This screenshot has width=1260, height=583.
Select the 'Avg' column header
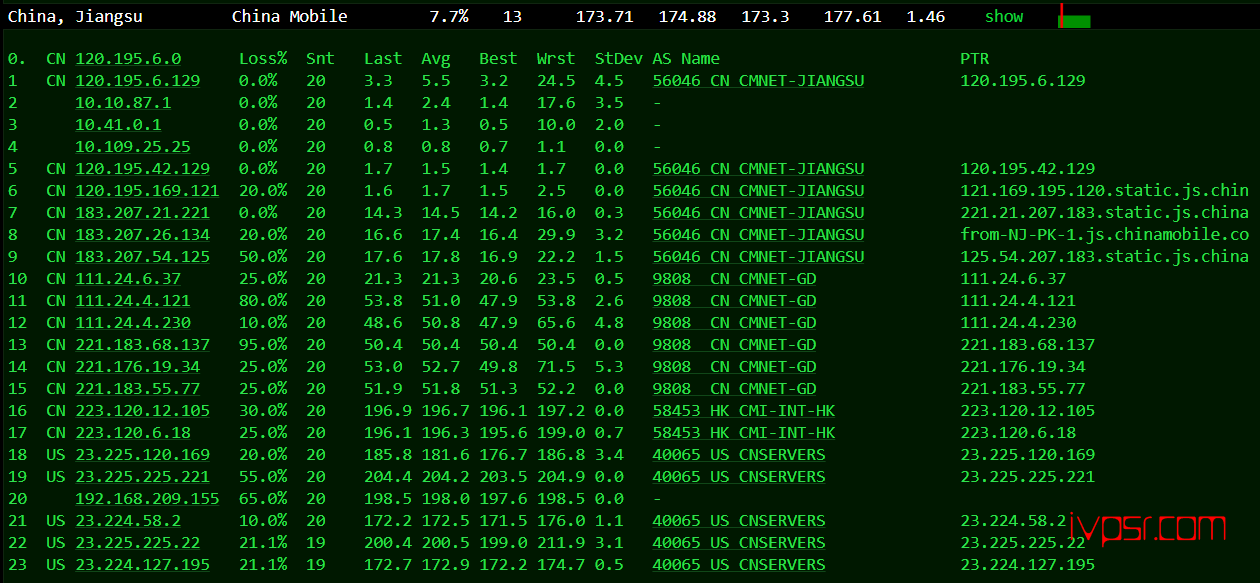[x=436, y=59]
